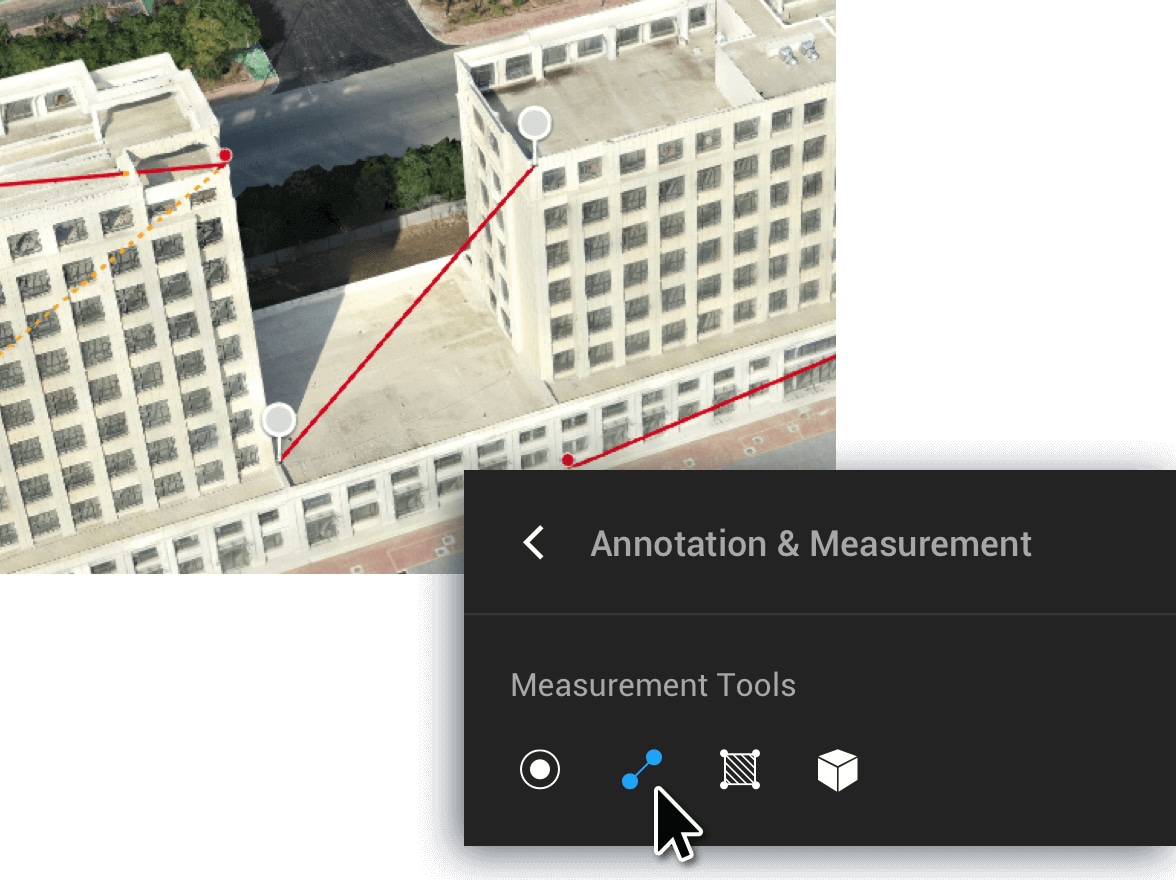This screenshot has height=880, width=1176.
Task: Click the Measurement Tools section label
Action: click(653, 685)
